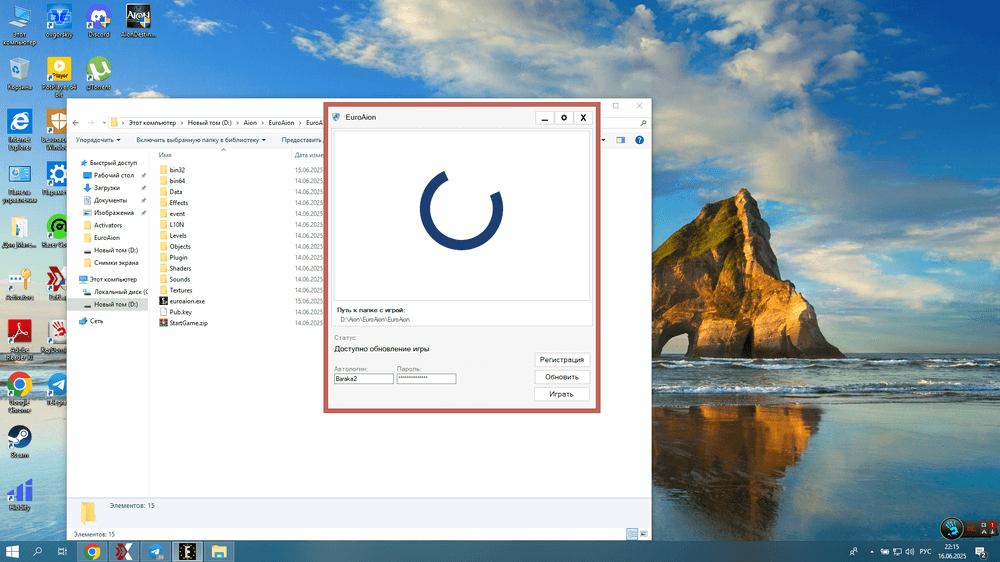
Task: Open Discord desktop shortcut
Action: tap(98, 19)
